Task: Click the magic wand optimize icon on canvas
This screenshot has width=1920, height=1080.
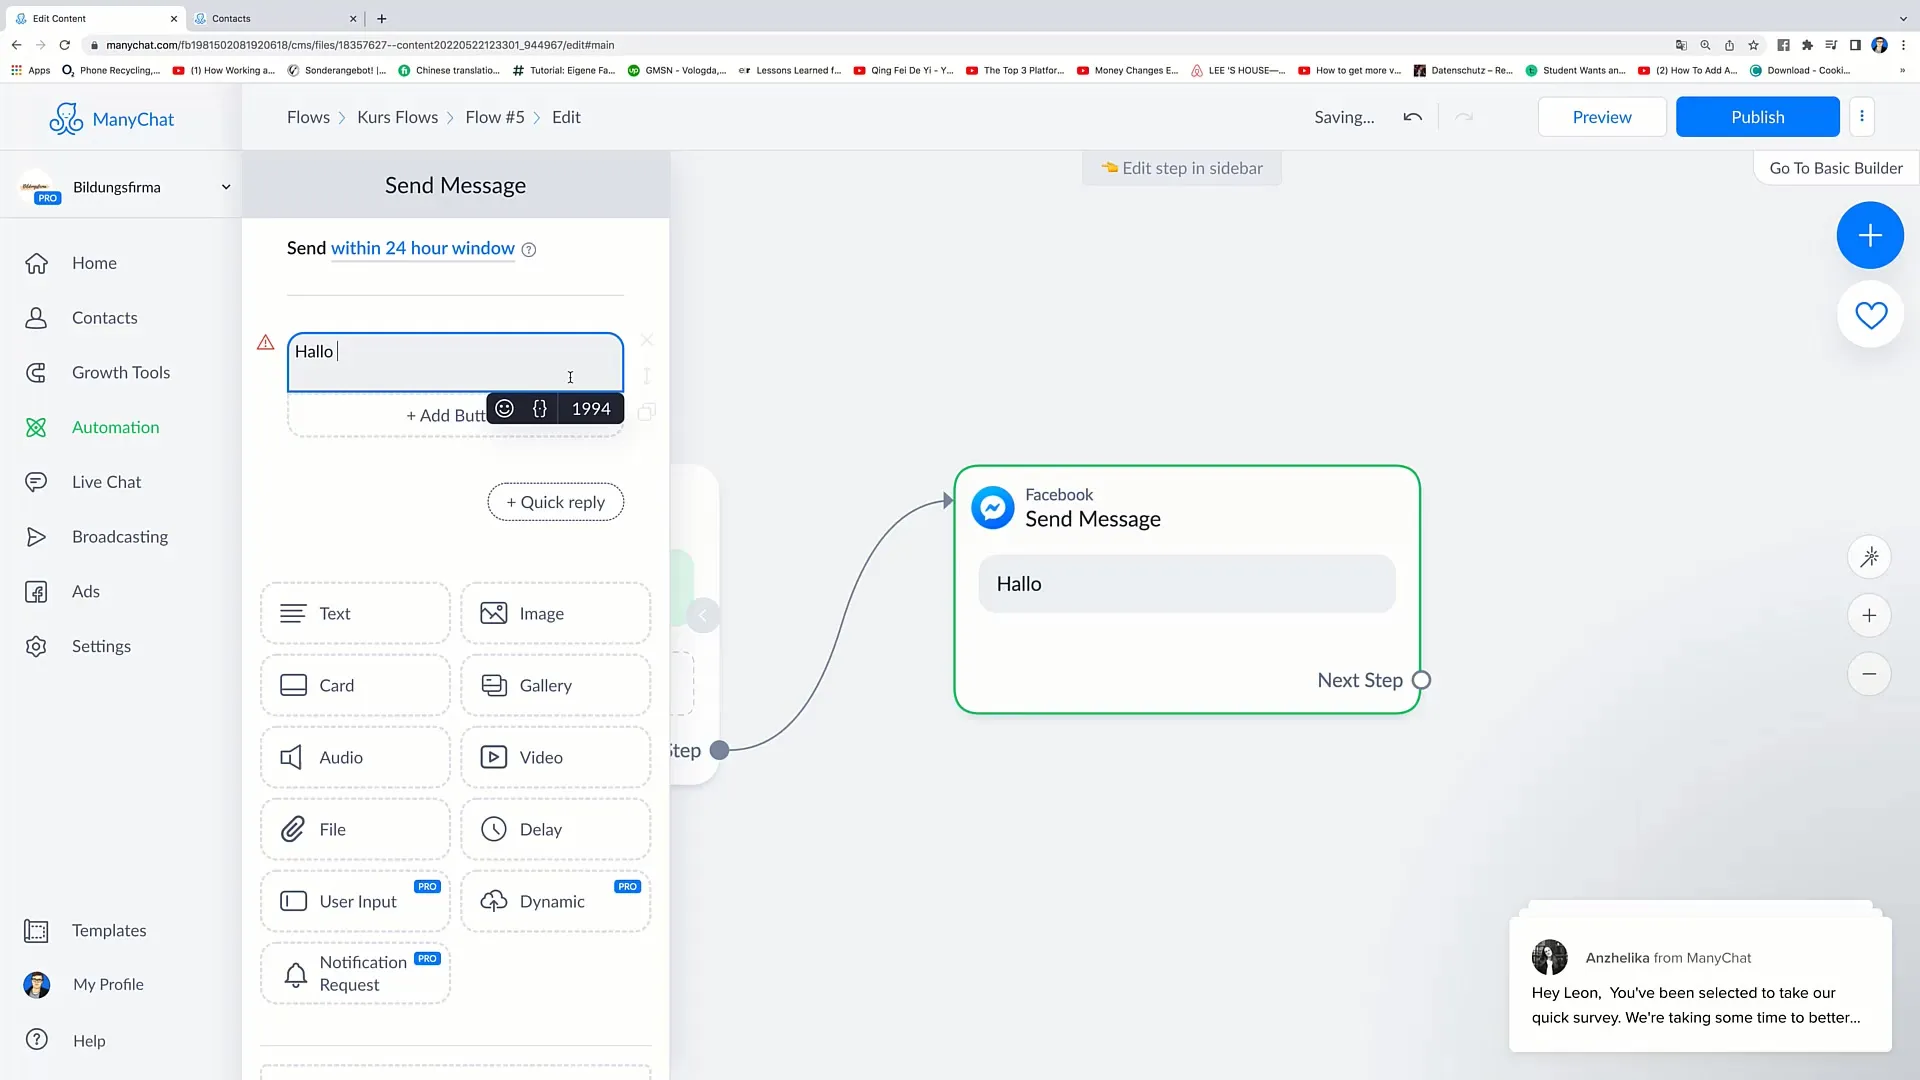Action: [x=1871, y=556]
